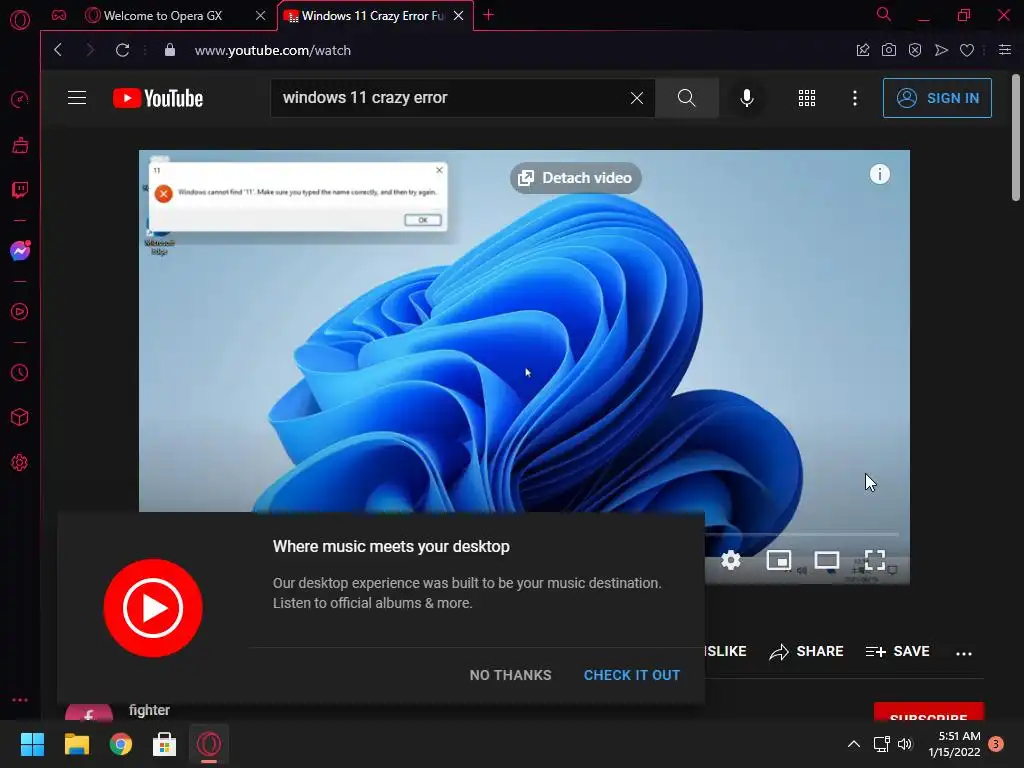Reload the YouTube page
This screenshot has height=768, width=1024.
click(122, 50)
